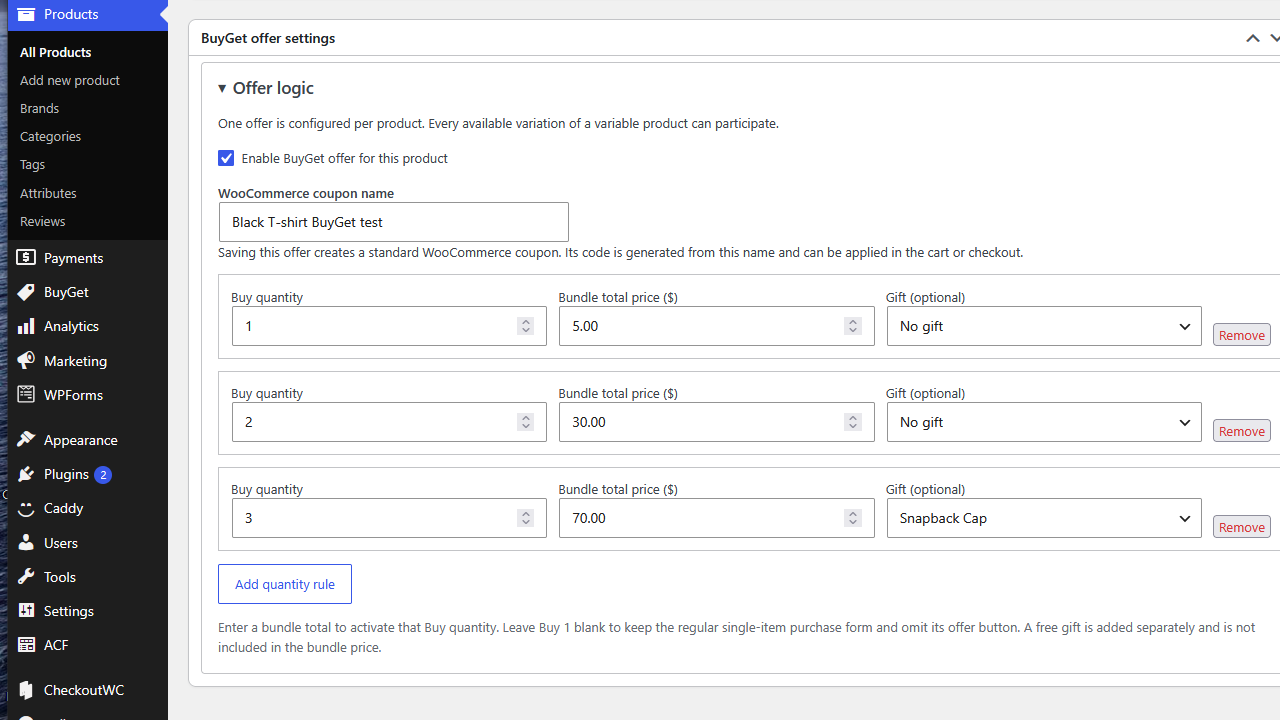Open the Snapback Cap gift dropdown
Viewport: 1280px width, 720px height.
1044,518
